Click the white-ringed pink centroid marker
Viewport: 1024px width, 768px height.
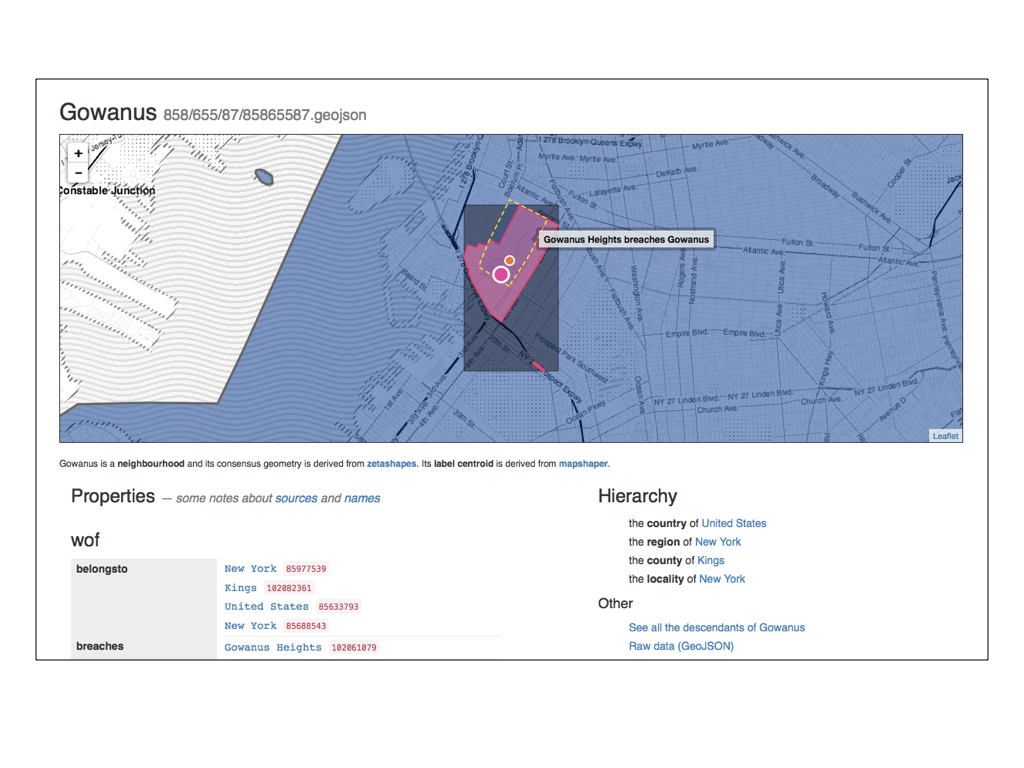(x=502, y=274)
